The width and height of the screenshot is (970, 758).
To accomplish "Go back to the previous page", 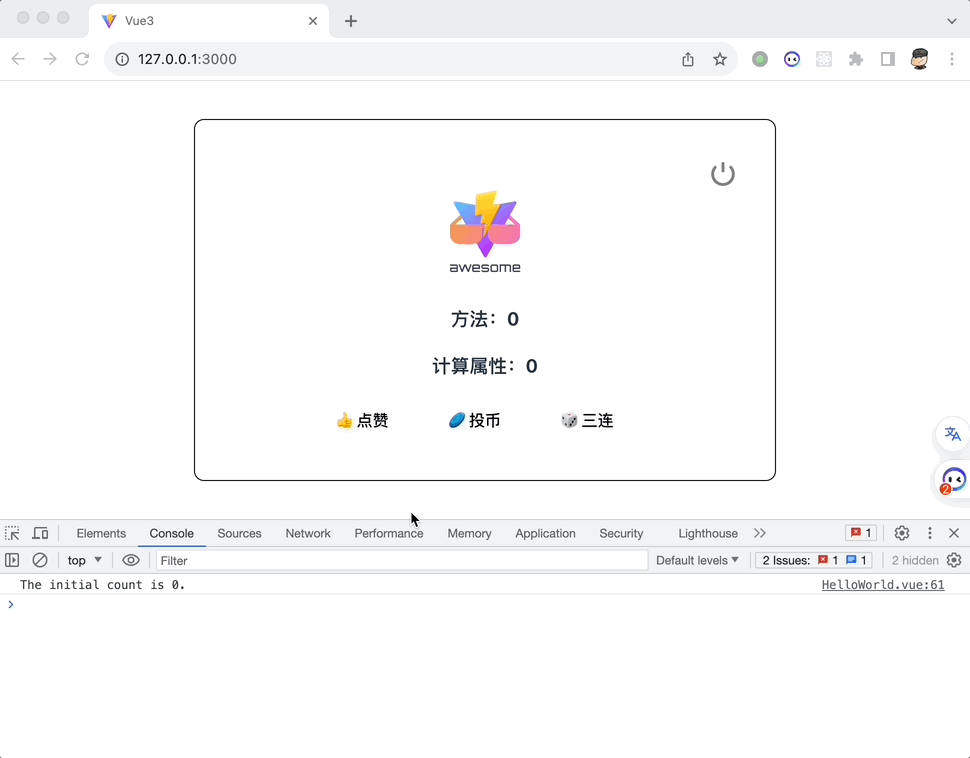I will coord(18,59).
